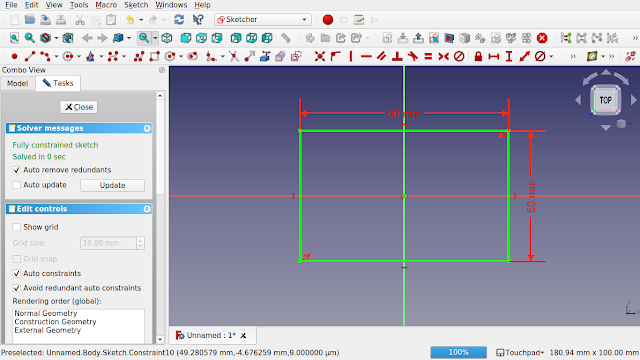This screenshot has height=360, width=640.
Task: Click the leave sketch red X icon
Action: [x=542, y=38]
